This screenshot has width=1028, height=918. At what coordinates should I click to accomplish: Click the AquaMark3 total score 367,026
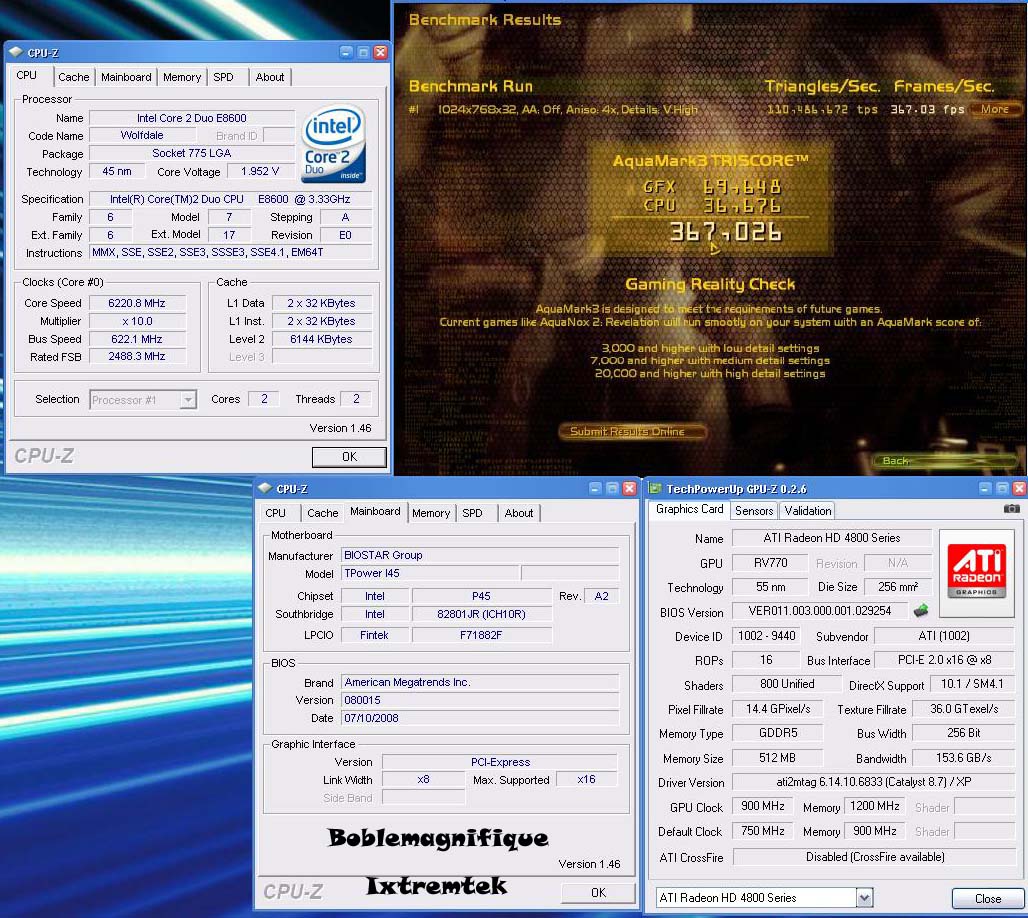coord(725,232)
